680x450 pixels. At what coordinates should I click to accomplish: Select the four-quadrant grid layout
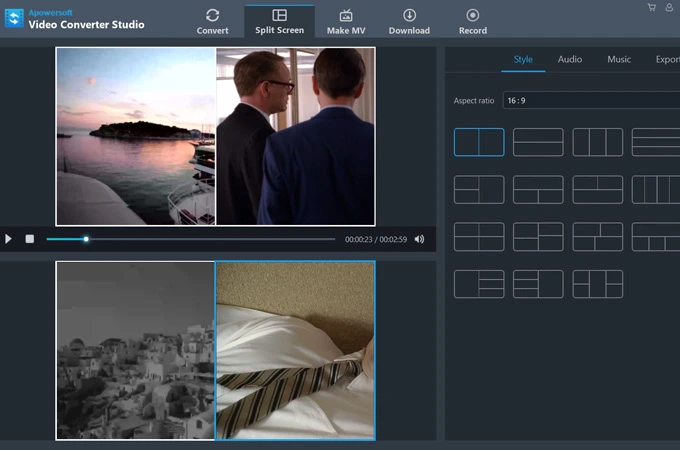pyautogui.click(x=479, y=237)
